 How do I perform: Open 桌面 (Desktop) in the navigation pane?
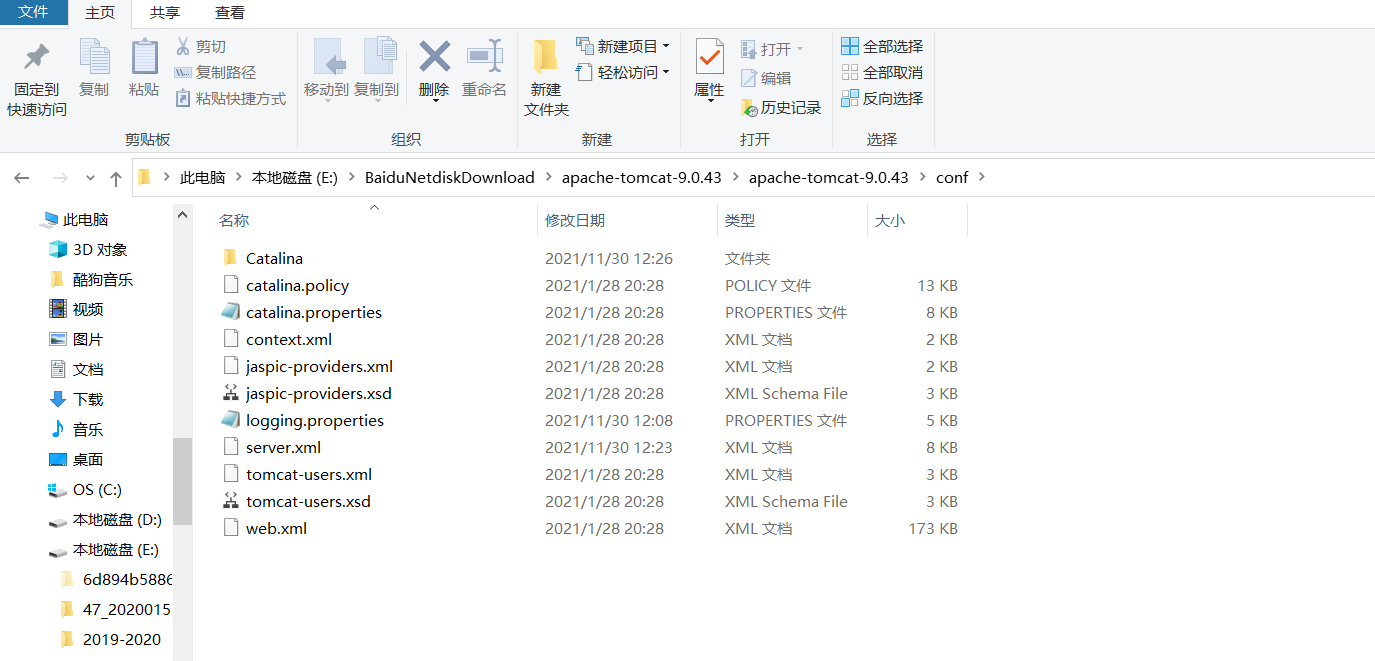click(x=88, y=459)
